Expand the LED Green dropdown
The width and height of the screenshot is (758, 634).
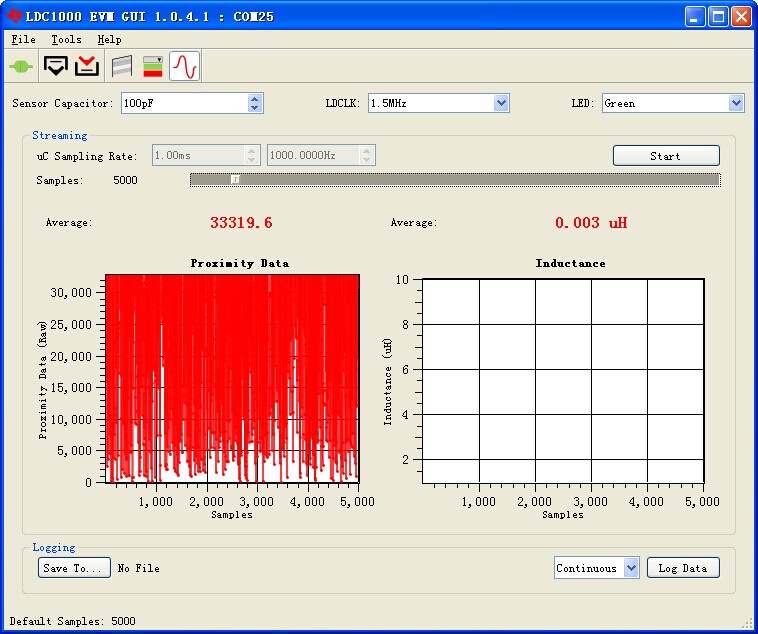point(736,103)
